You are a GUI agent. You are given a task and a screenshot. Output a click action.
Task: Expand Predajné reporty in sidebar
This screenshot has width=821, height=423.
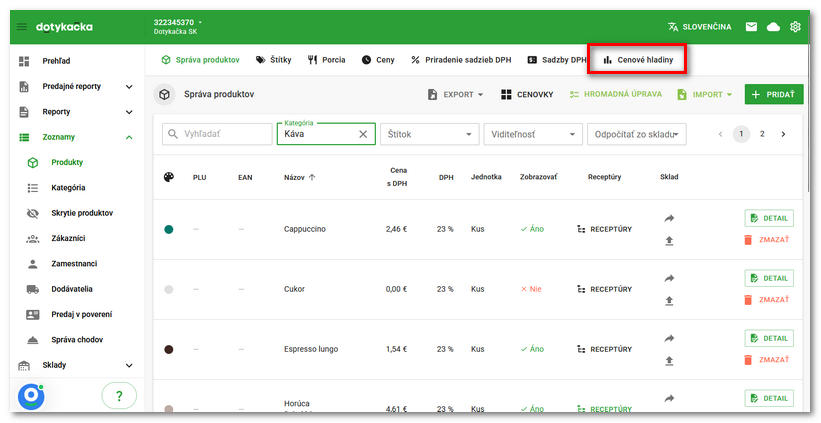(x=129, y=87)
